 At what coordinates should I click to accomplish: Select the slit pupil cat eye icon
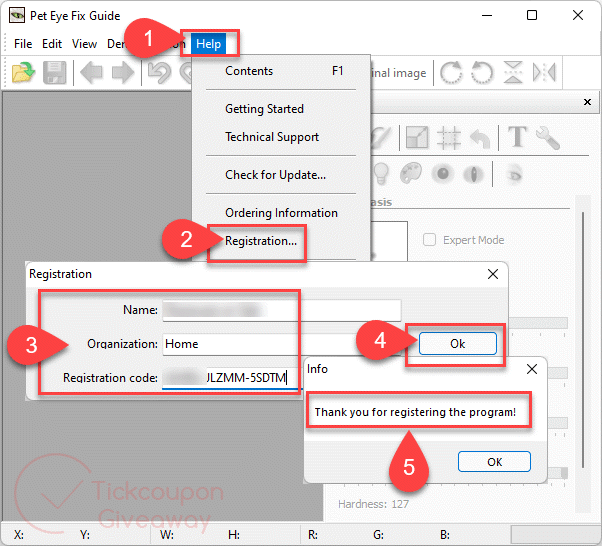coord(474,174)
